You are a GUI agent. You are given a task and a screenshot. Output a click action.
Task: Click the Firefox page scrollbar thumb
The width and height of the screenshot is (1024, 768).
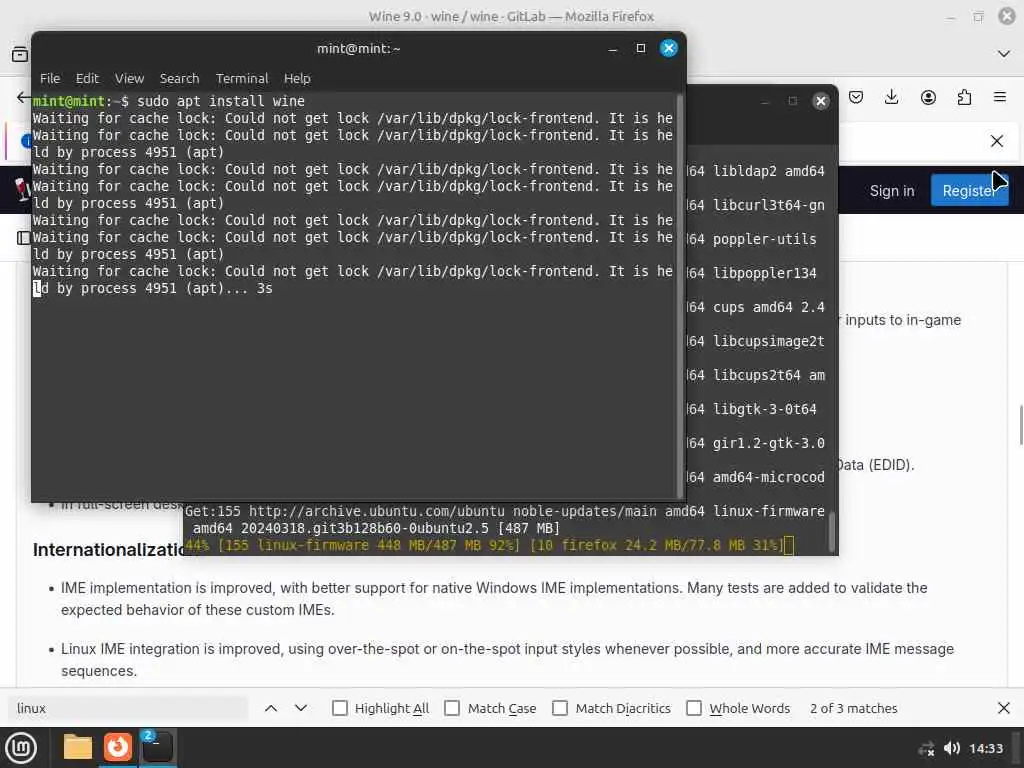point(1020,425)
